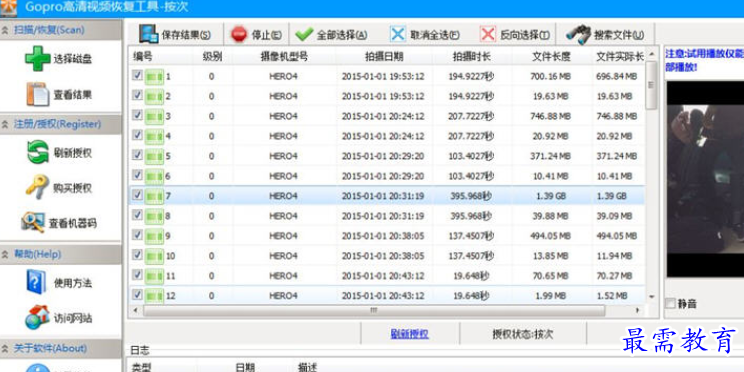Click the 文件实际长 column header
Screen dimensions: 744x372
(x=619, y=56)
